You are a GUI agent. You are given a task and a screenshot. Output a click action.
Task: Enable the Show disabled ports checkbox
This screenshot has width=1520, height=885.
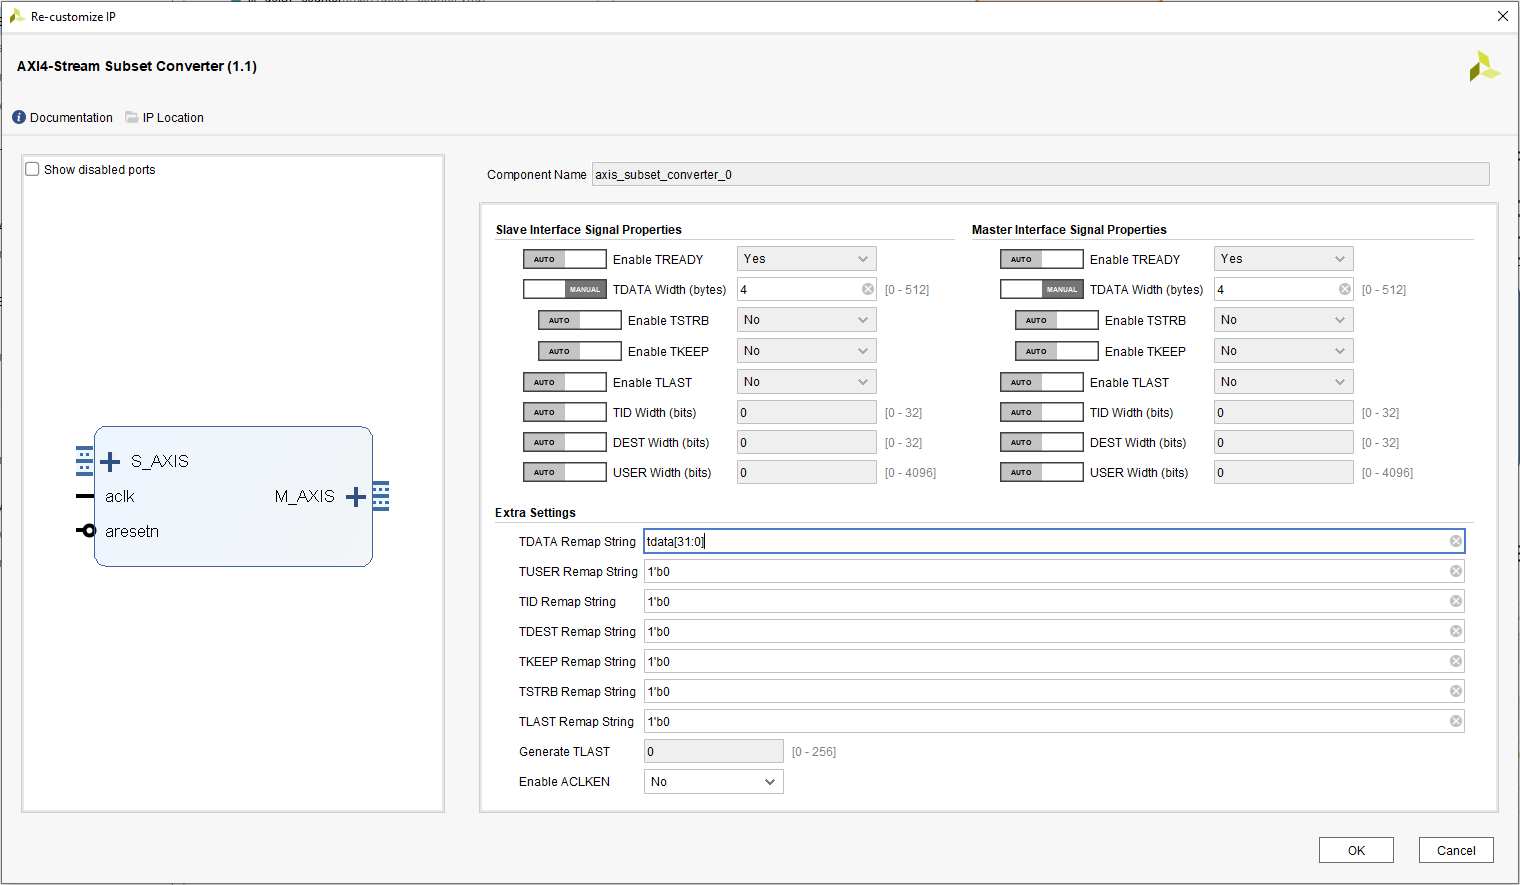31,169
